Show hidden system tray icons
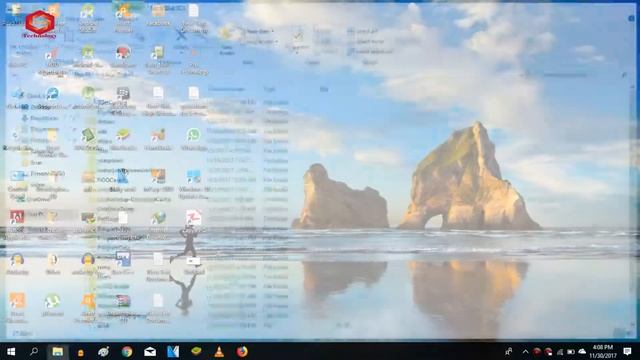 pyautogui.click(x=525, y=351)
